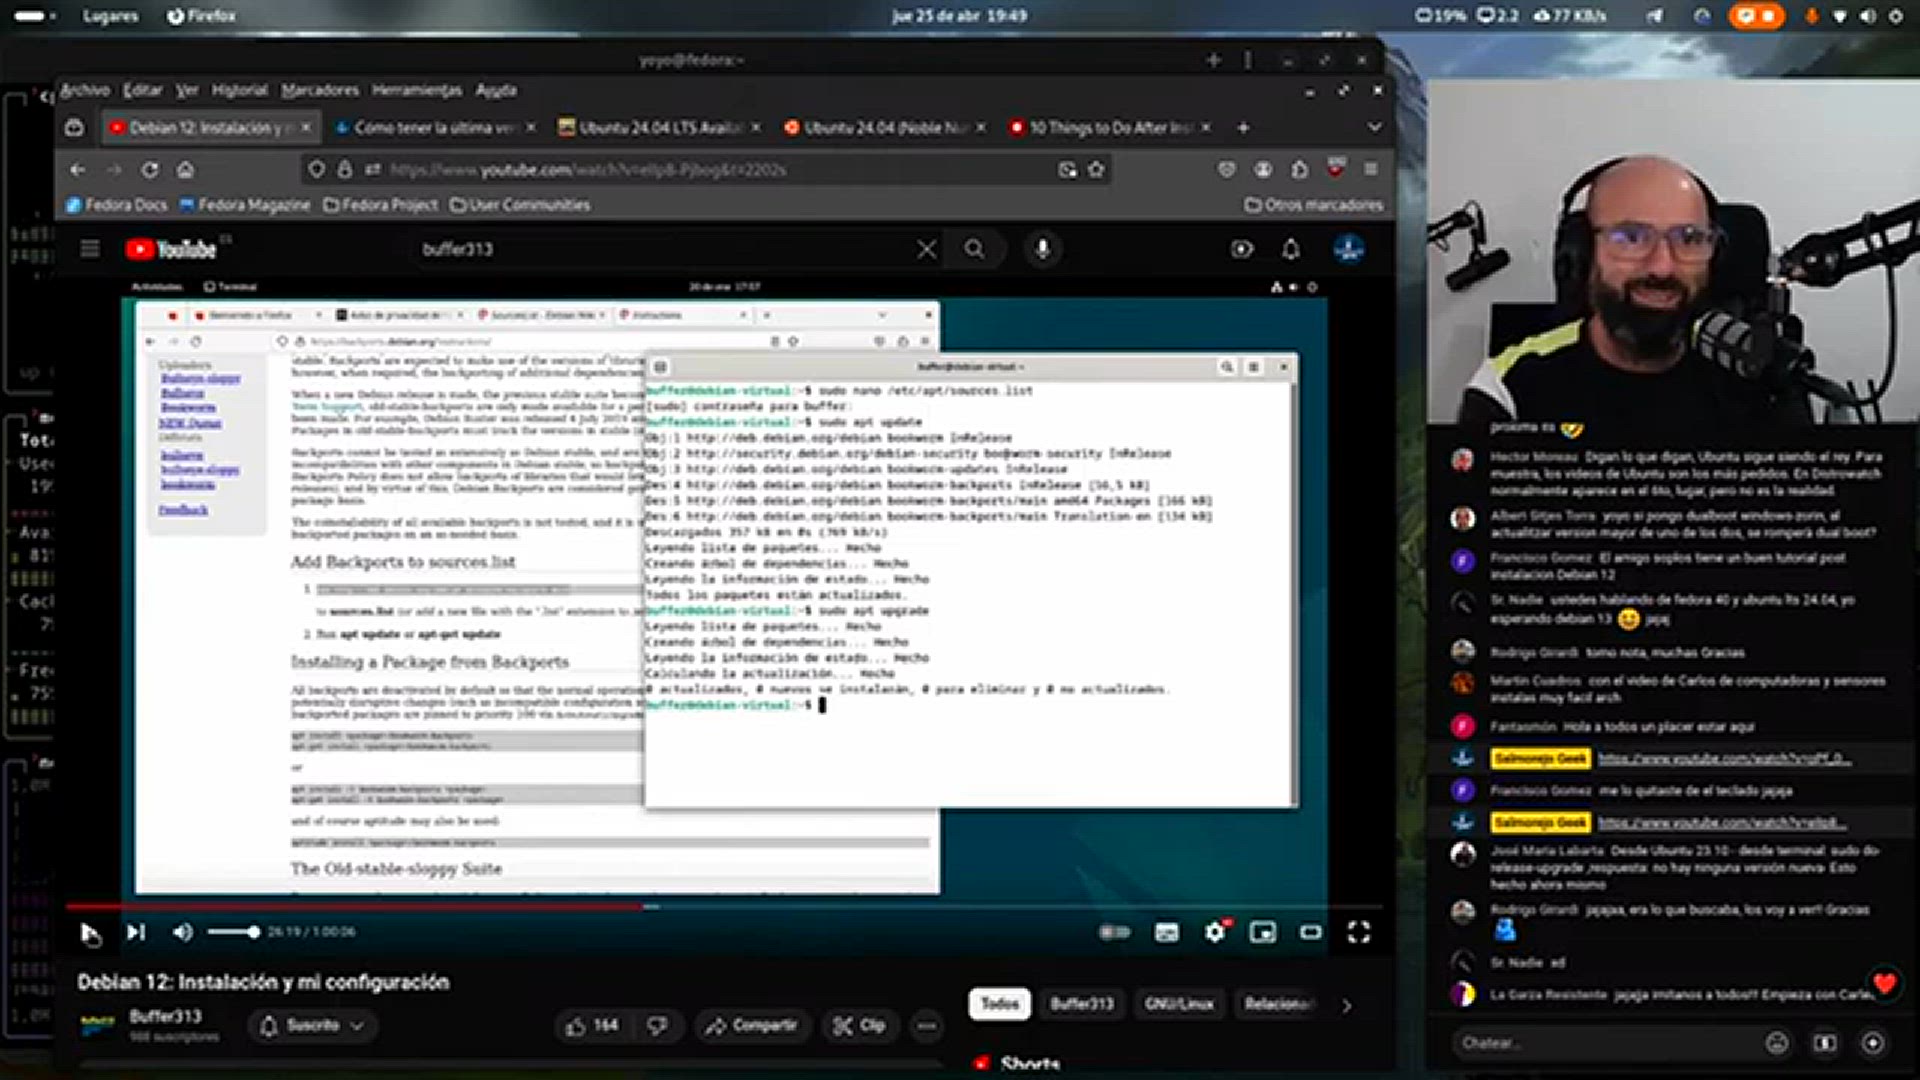Open the Herramientas menu
Screen dimensions: 1920x1080
pos(417,90)
